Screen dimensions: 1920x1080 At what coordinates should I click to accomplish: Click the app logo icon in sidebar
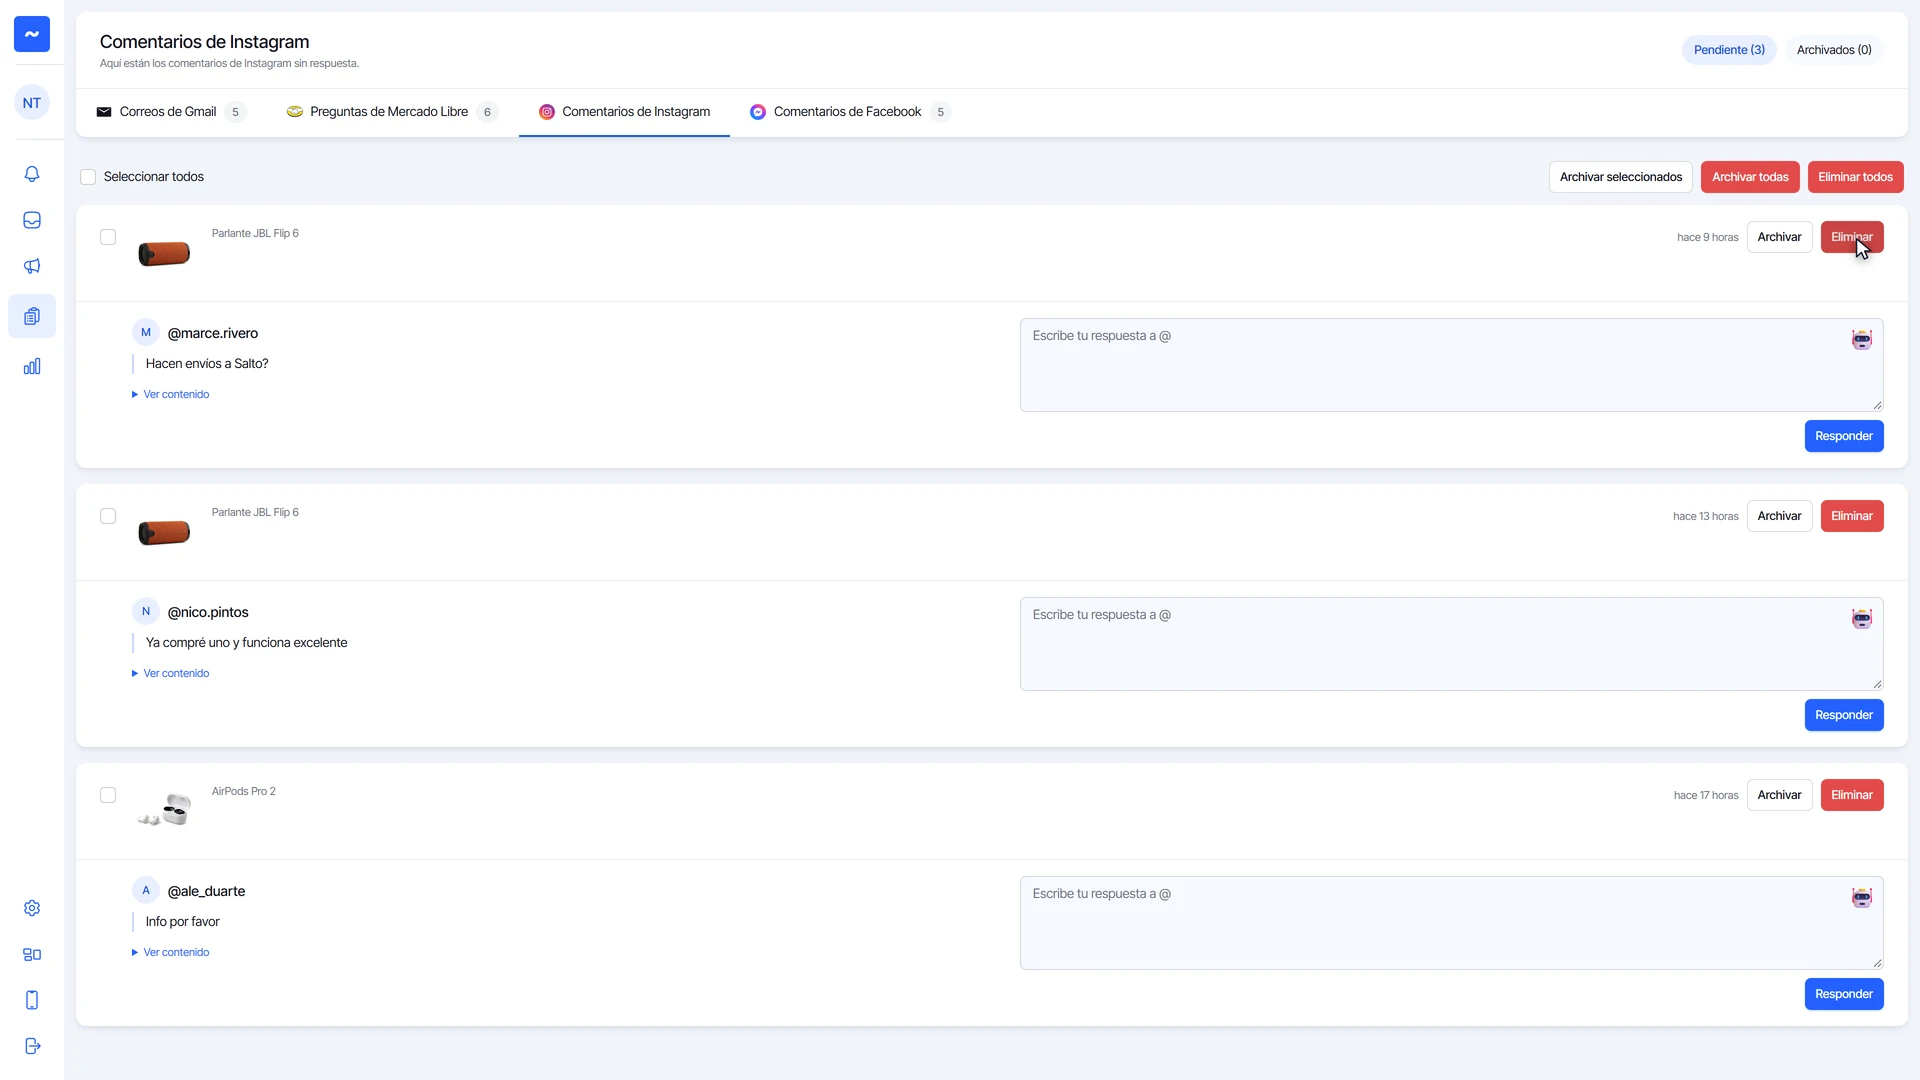[x=32, y=34]
